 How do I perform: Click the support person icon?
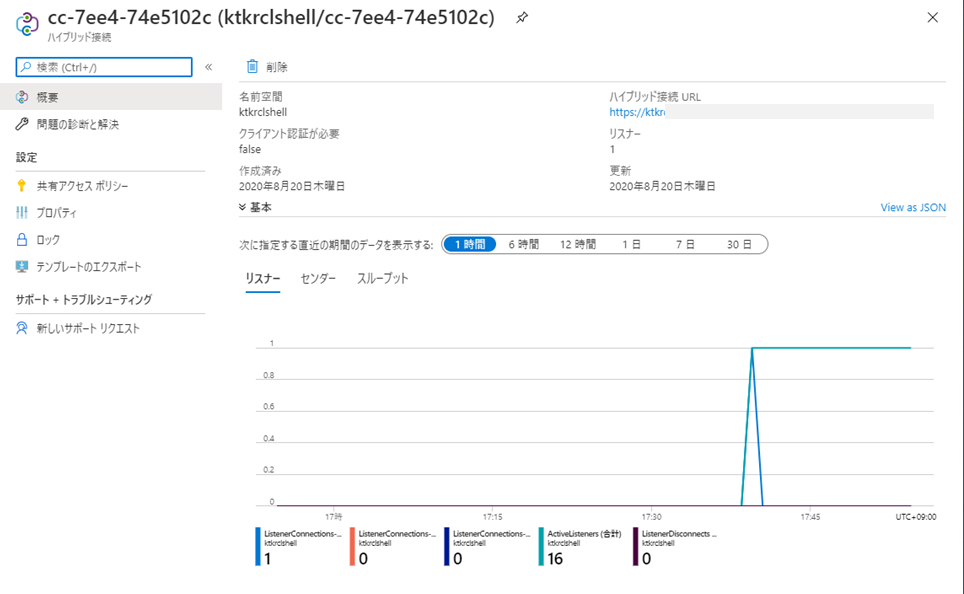pyautogui.click(x=22, y=328)
